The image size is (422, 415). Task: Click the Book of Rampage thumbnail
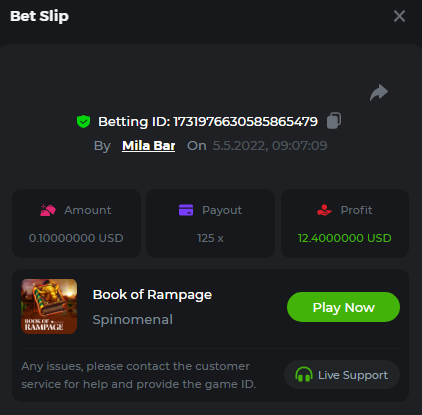pyautogui.click(x=49, y=306)
